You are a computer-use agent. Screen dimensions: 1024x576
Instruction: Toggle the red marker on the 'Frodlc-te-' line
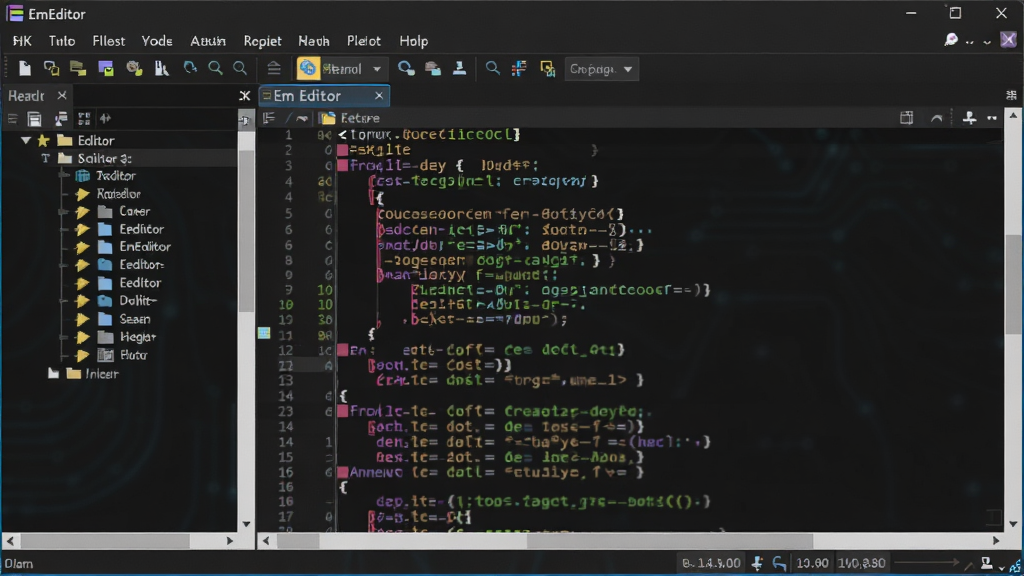point(342,411)
